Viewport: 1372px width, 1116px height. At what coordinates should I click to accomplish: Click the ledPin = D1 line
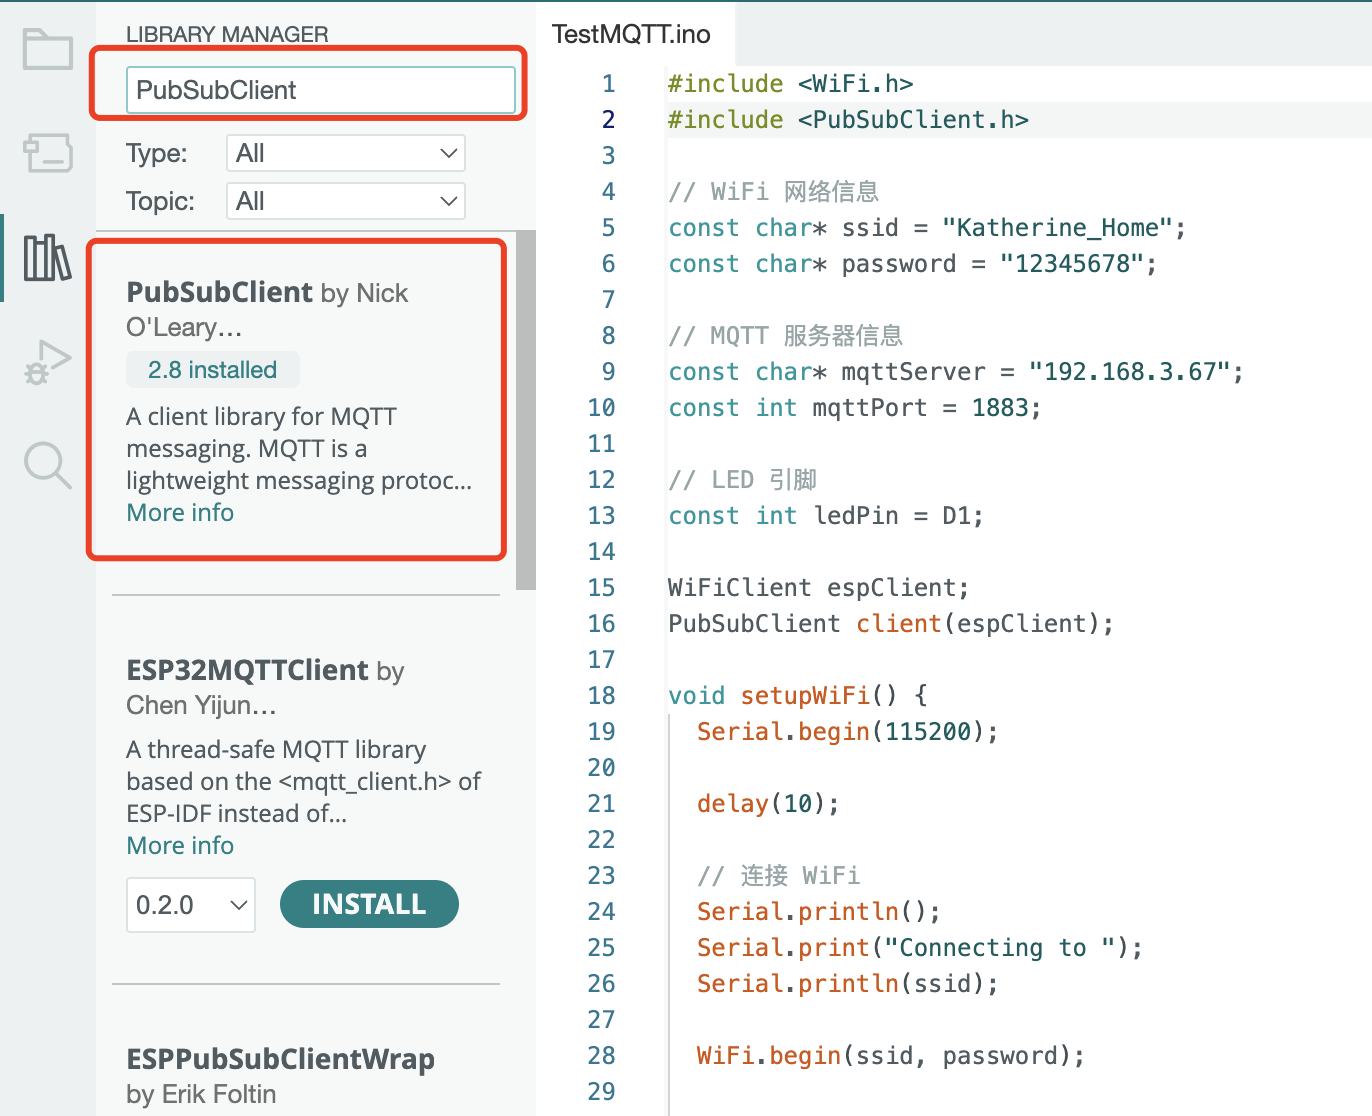[826, 516]
